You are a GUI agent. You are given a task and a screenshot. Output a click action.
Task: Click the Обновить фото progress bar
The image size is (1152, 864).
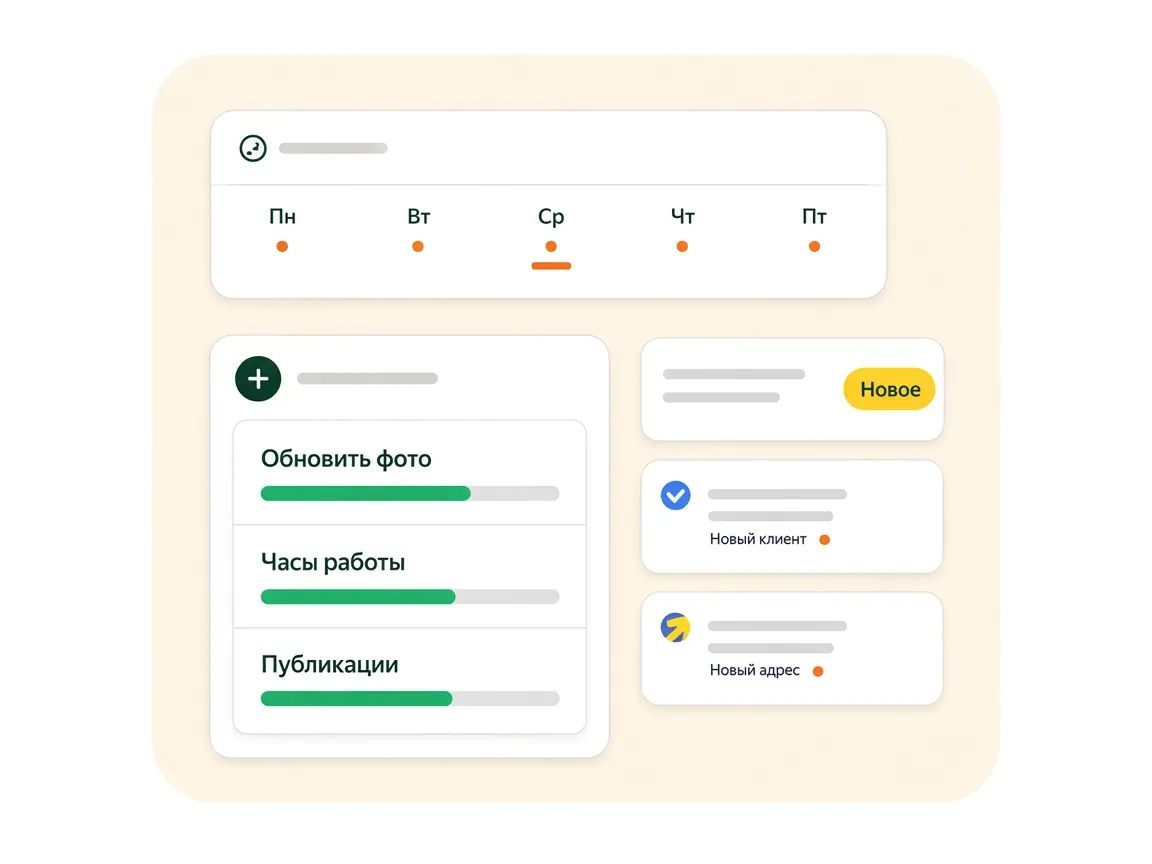[410, 494]
